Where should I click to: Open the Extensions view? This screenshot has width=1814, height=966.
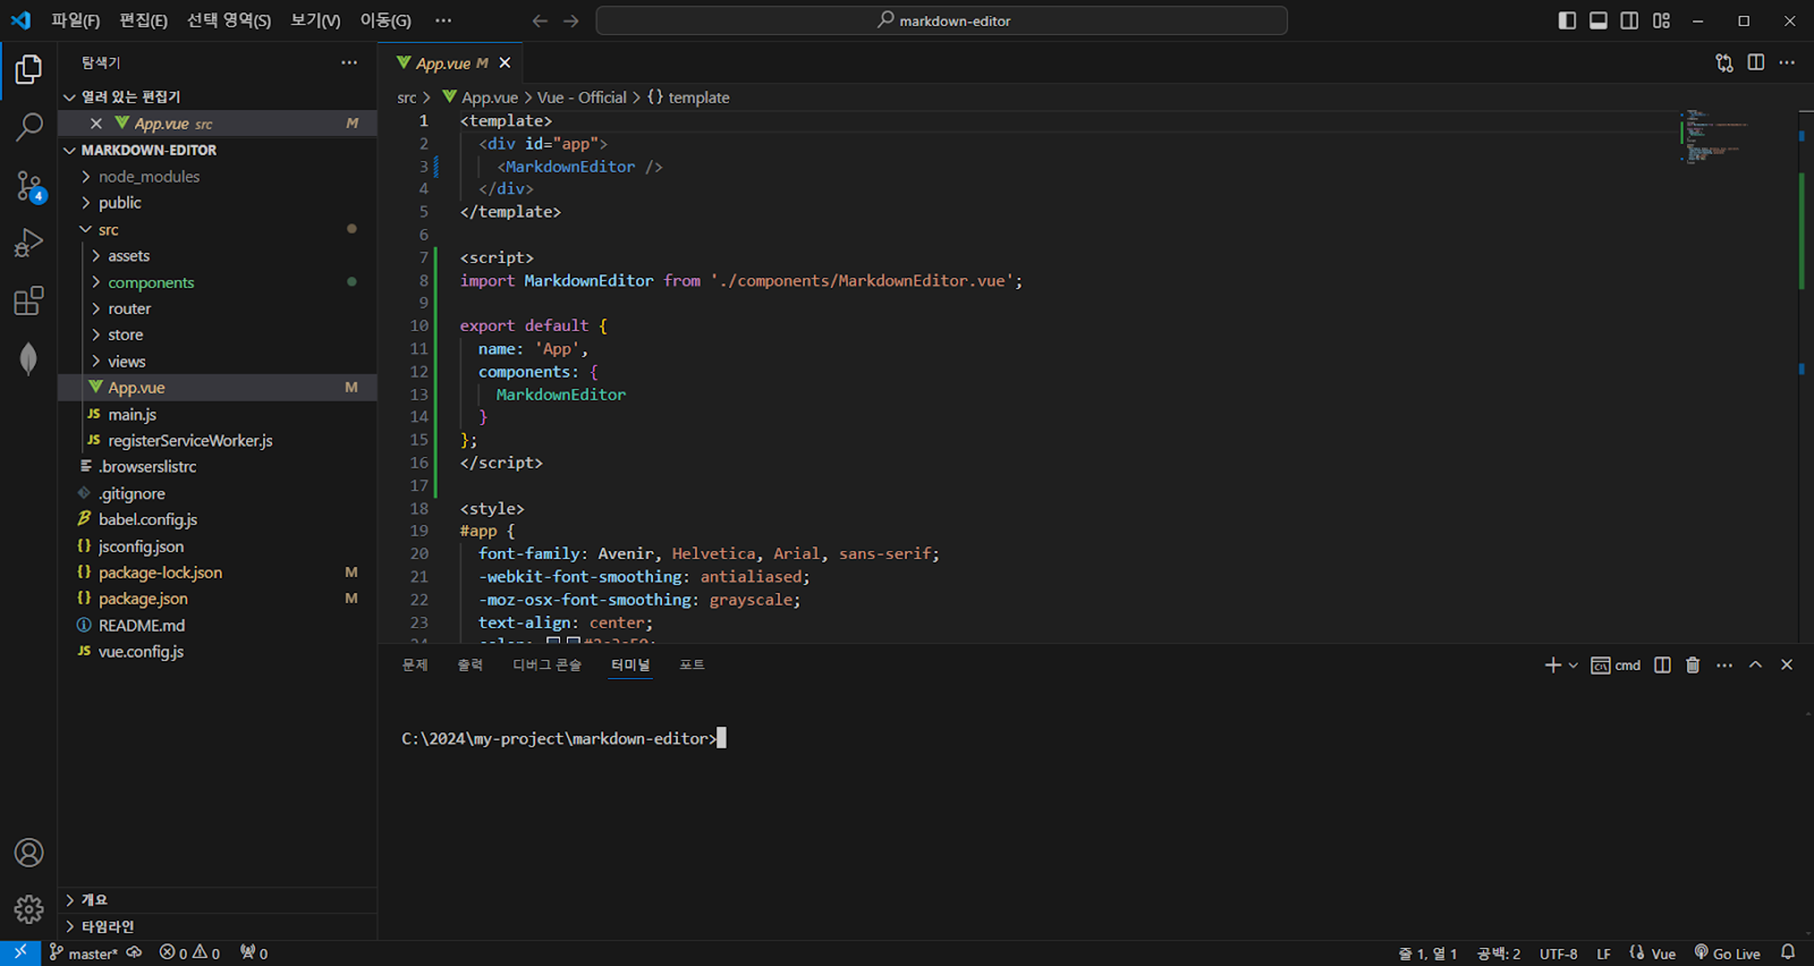click(29, 300)
